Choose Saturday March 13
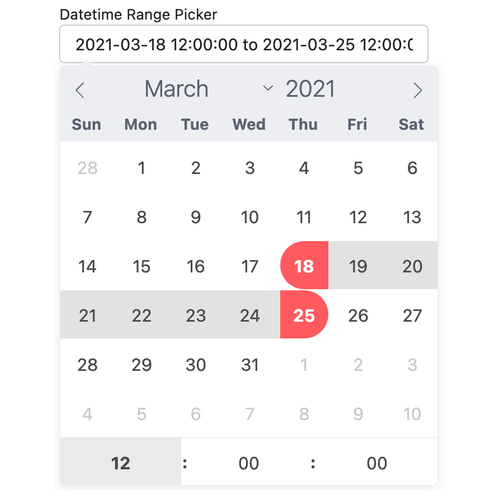Screen dimensions: 500x500 tap(412, 217)
